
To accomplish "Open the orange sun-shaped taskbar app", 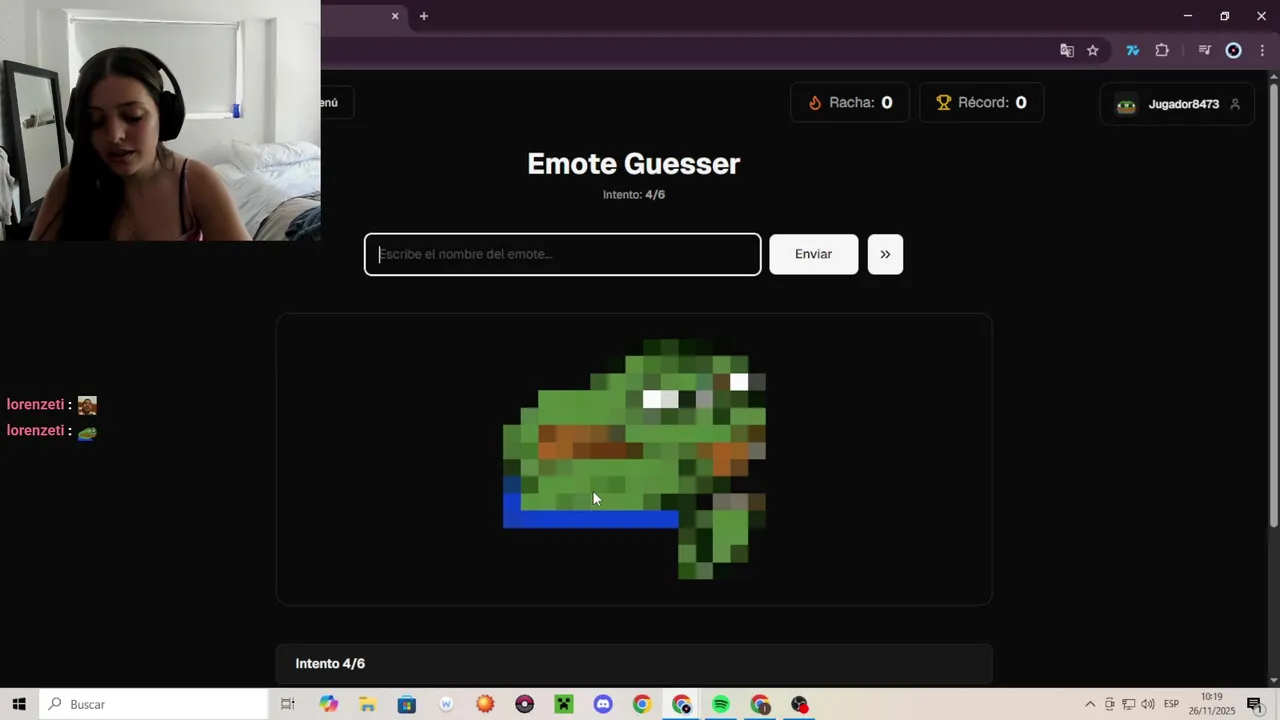I will click(485, 704).
